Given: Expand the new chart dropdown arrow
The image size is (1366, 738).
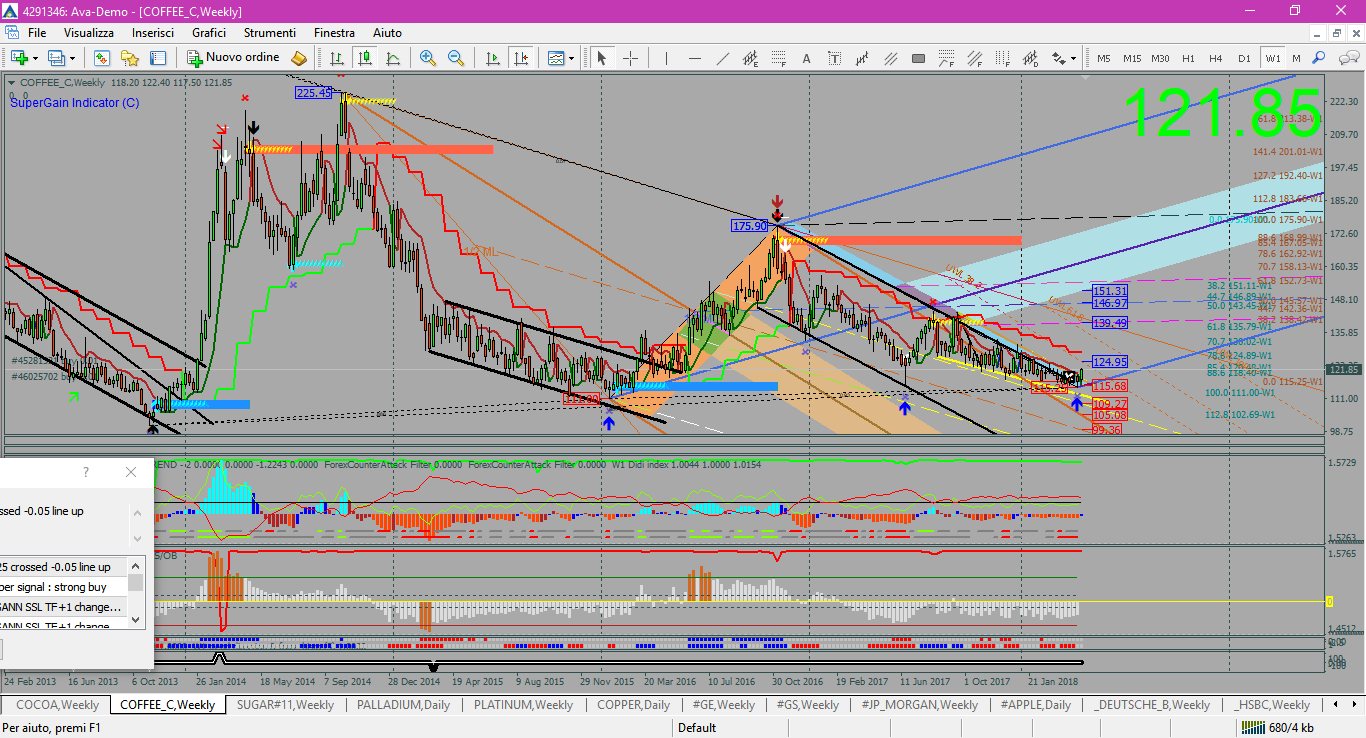Looking at the screenshot, I should (x=35, y=58).
